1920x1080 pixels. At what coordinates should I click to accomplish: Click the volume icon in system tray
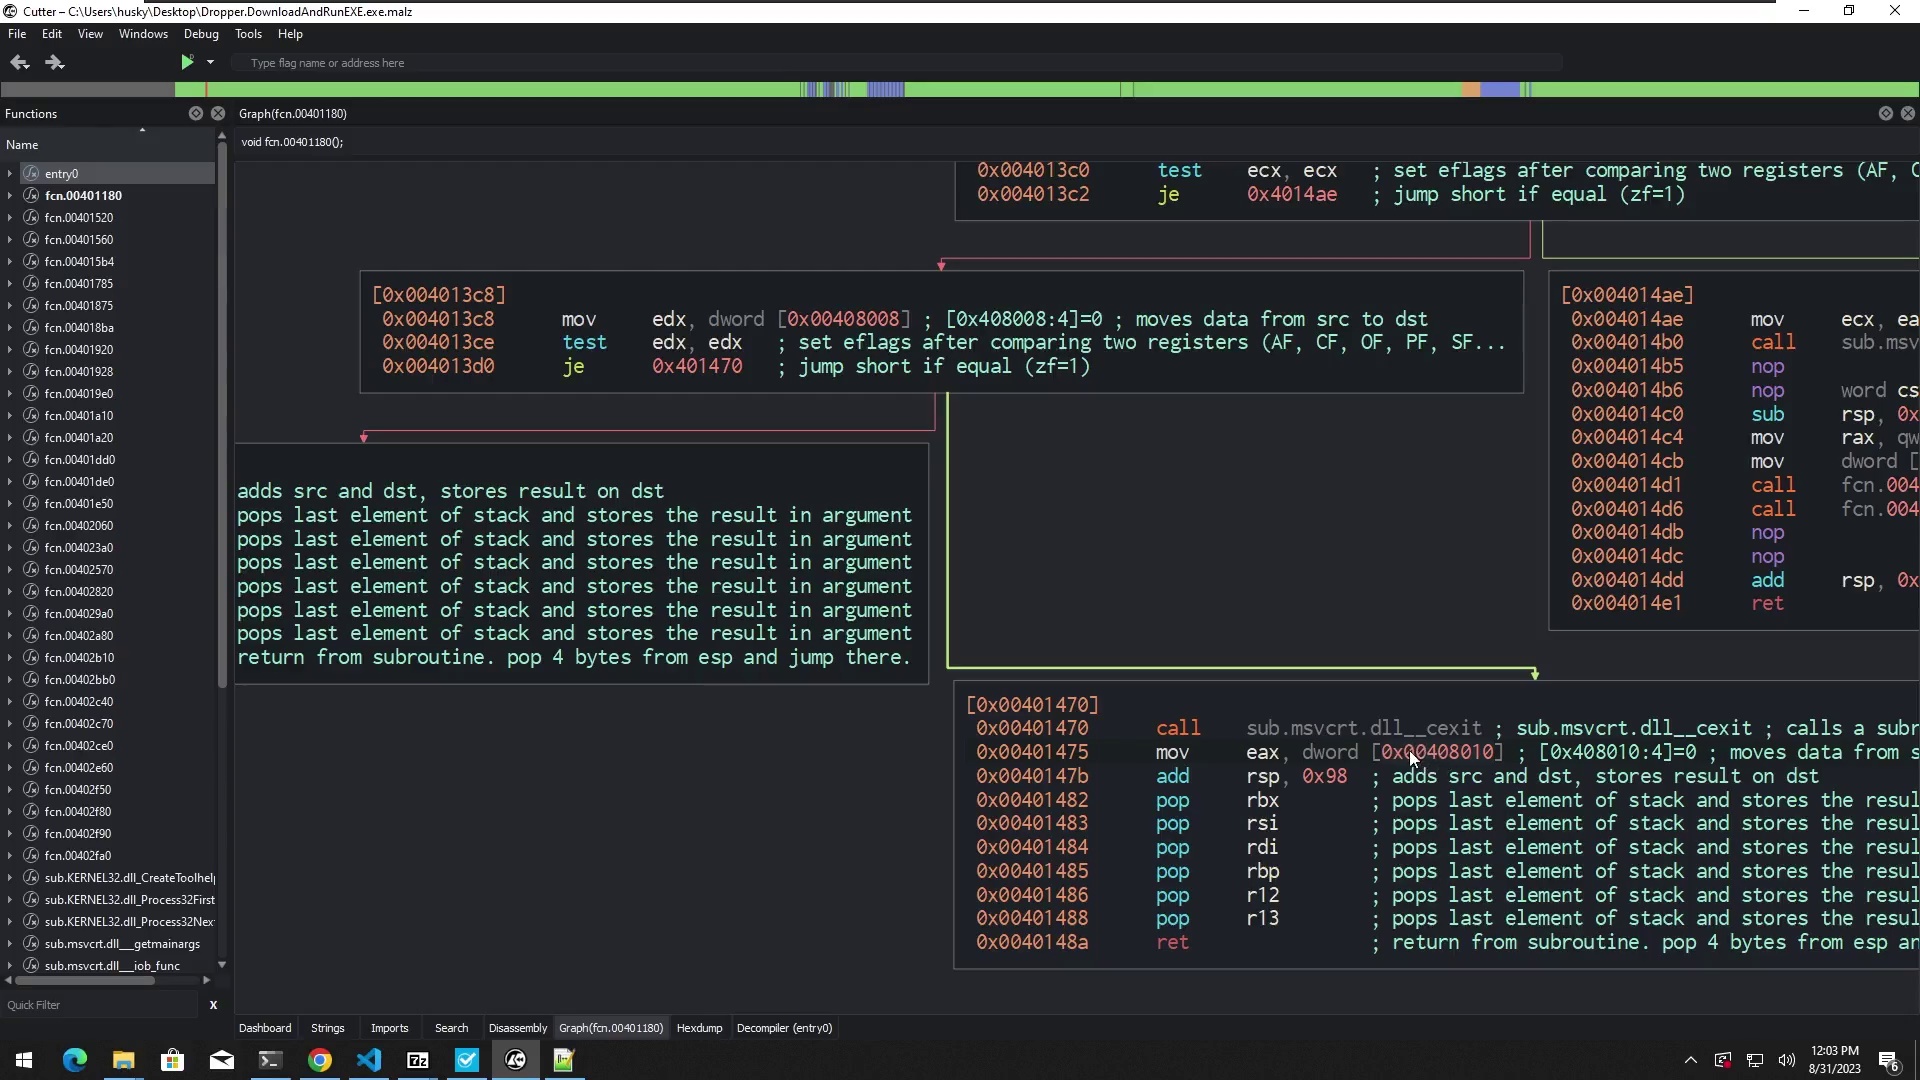point(1787,1060)
